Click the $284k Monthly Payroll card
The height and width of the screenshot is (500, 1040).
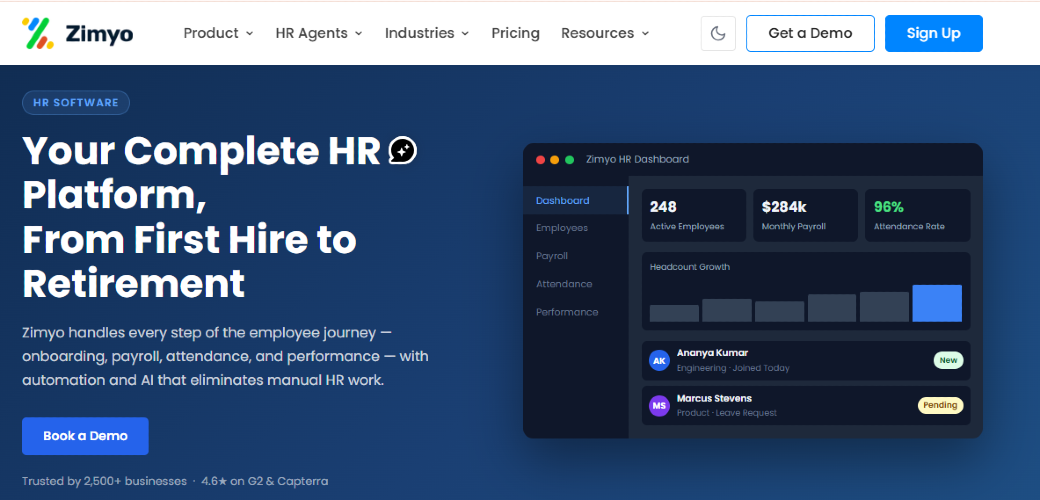point(805,216)
